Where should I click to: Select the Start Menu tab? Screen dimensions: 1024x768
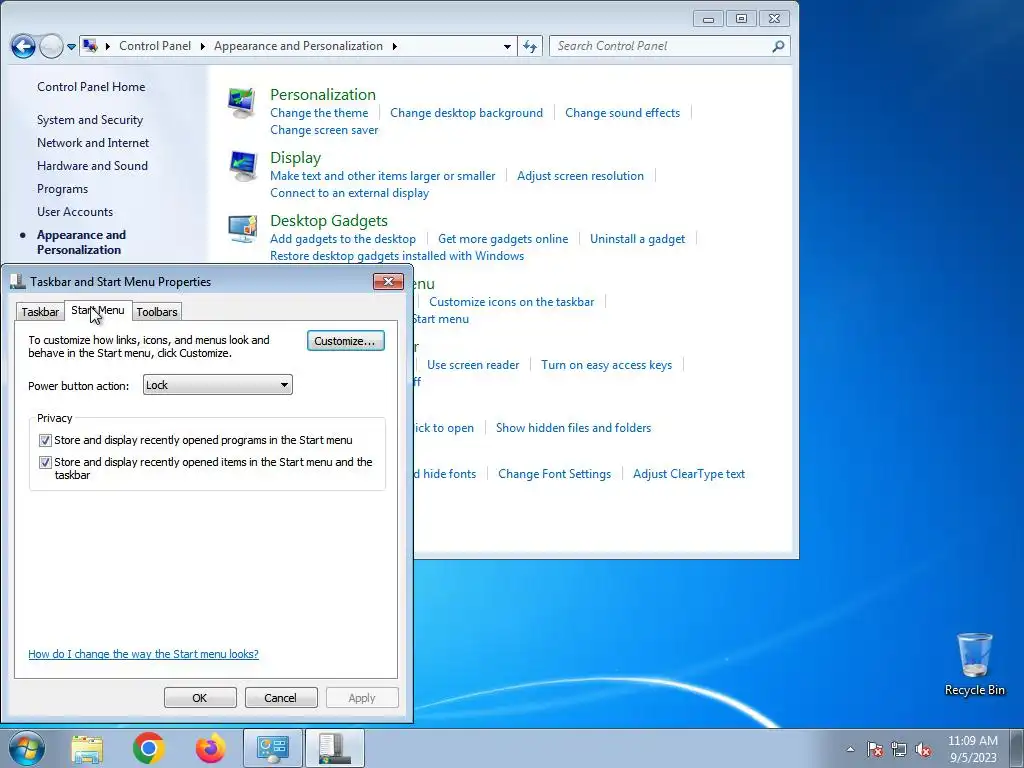point(98,310)
